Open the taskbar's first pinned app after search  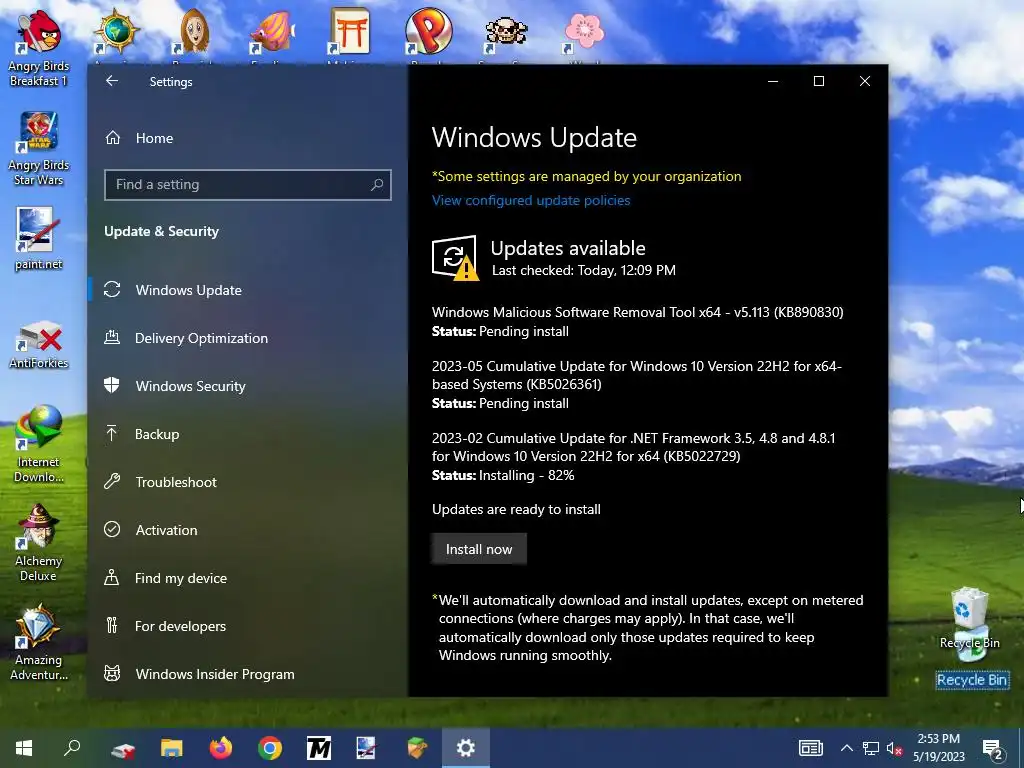123,749
